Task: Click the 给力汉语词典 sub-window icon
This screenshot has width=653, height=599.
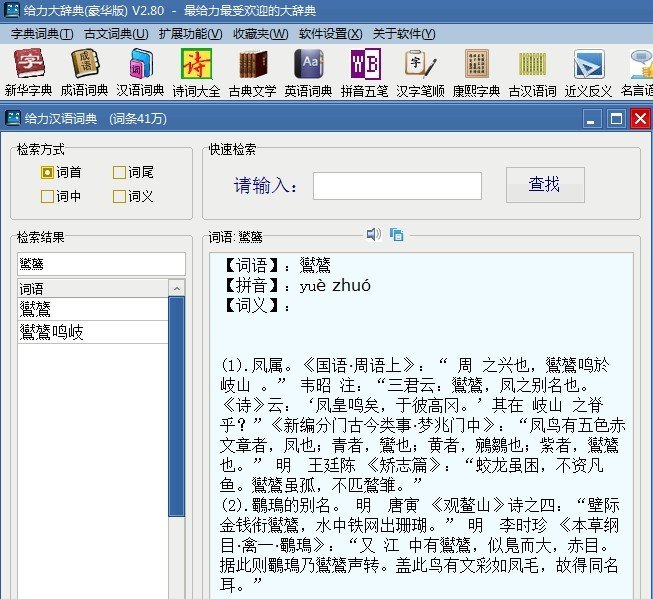Action: [13, 118]
